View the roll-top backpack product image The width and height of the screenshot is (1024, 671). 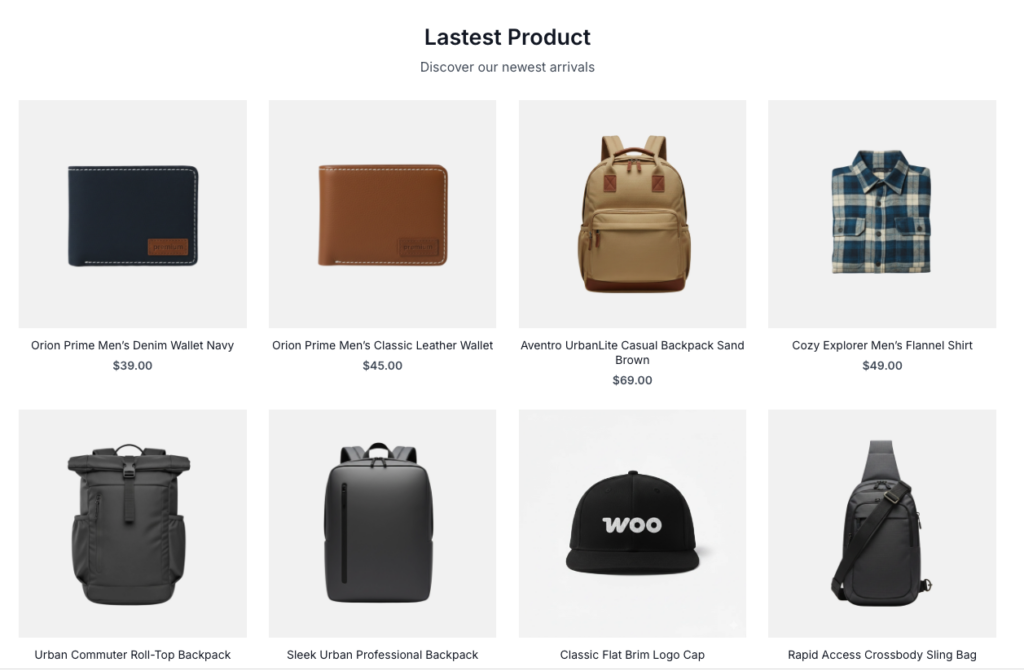click(133, 523)
